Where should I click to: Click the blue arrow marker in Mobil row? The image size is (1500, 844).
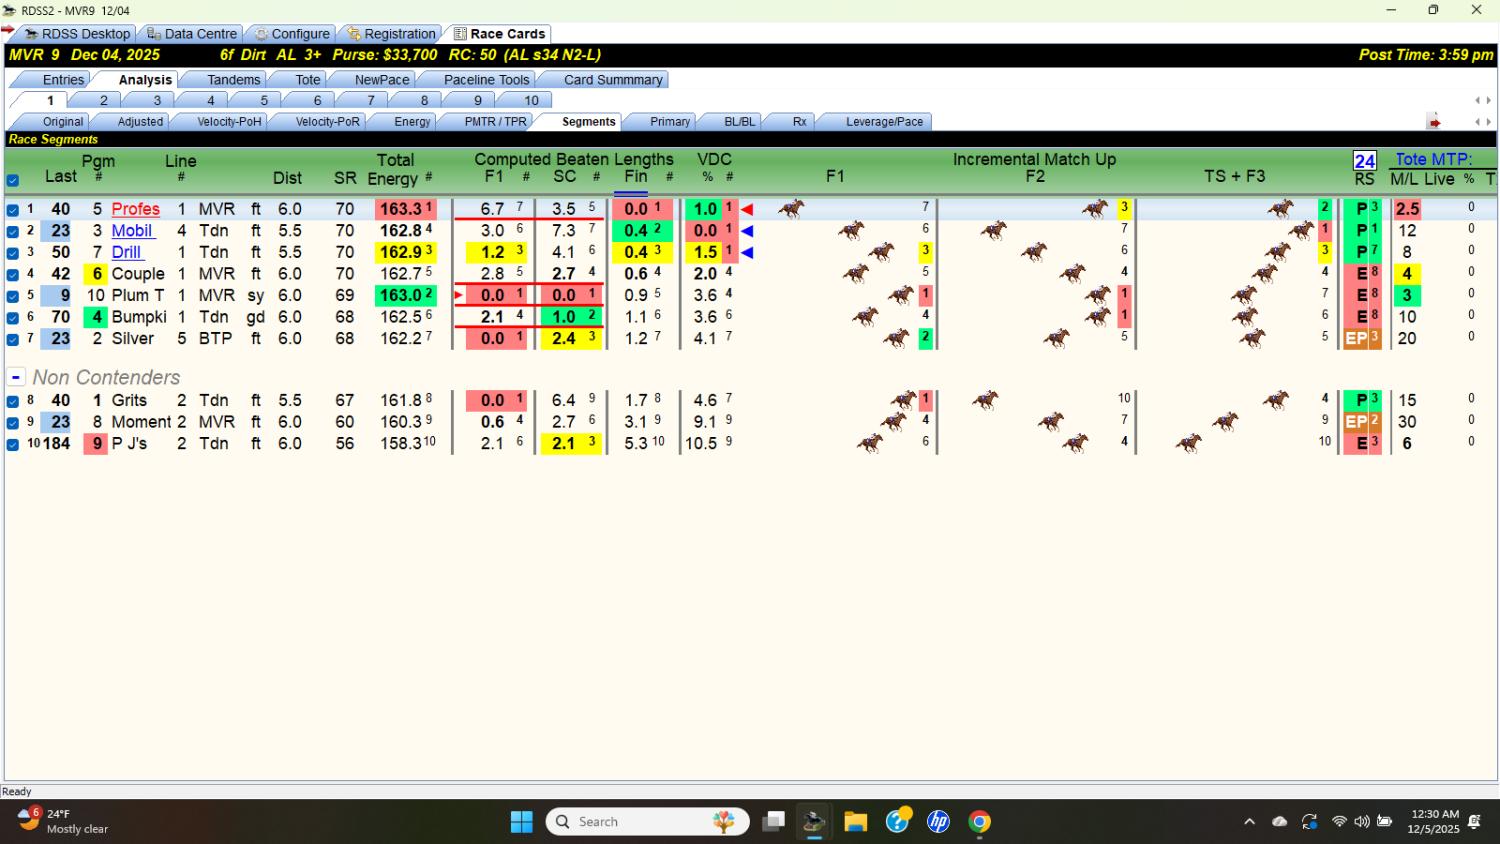click(x=747, y=231)
